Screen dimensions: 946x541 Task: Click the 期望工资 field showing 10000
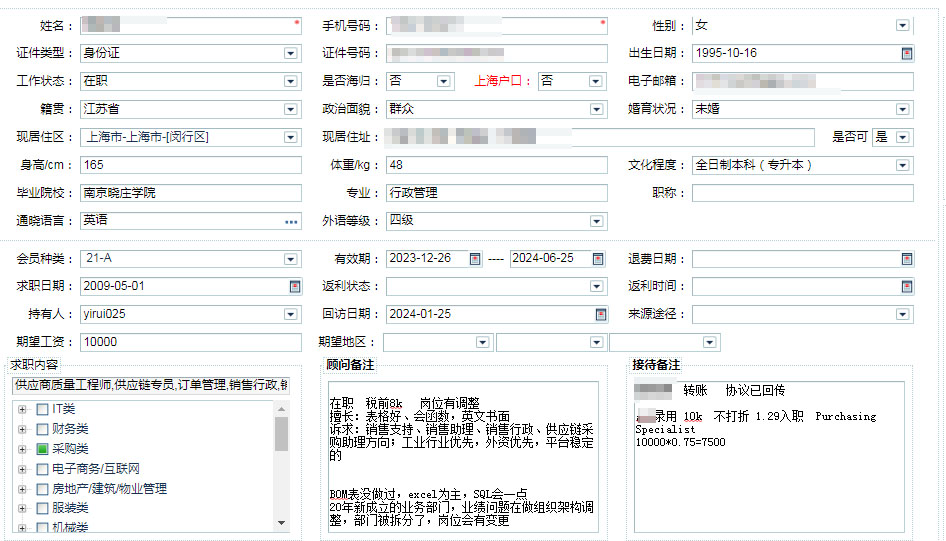[x=191, y=342]
